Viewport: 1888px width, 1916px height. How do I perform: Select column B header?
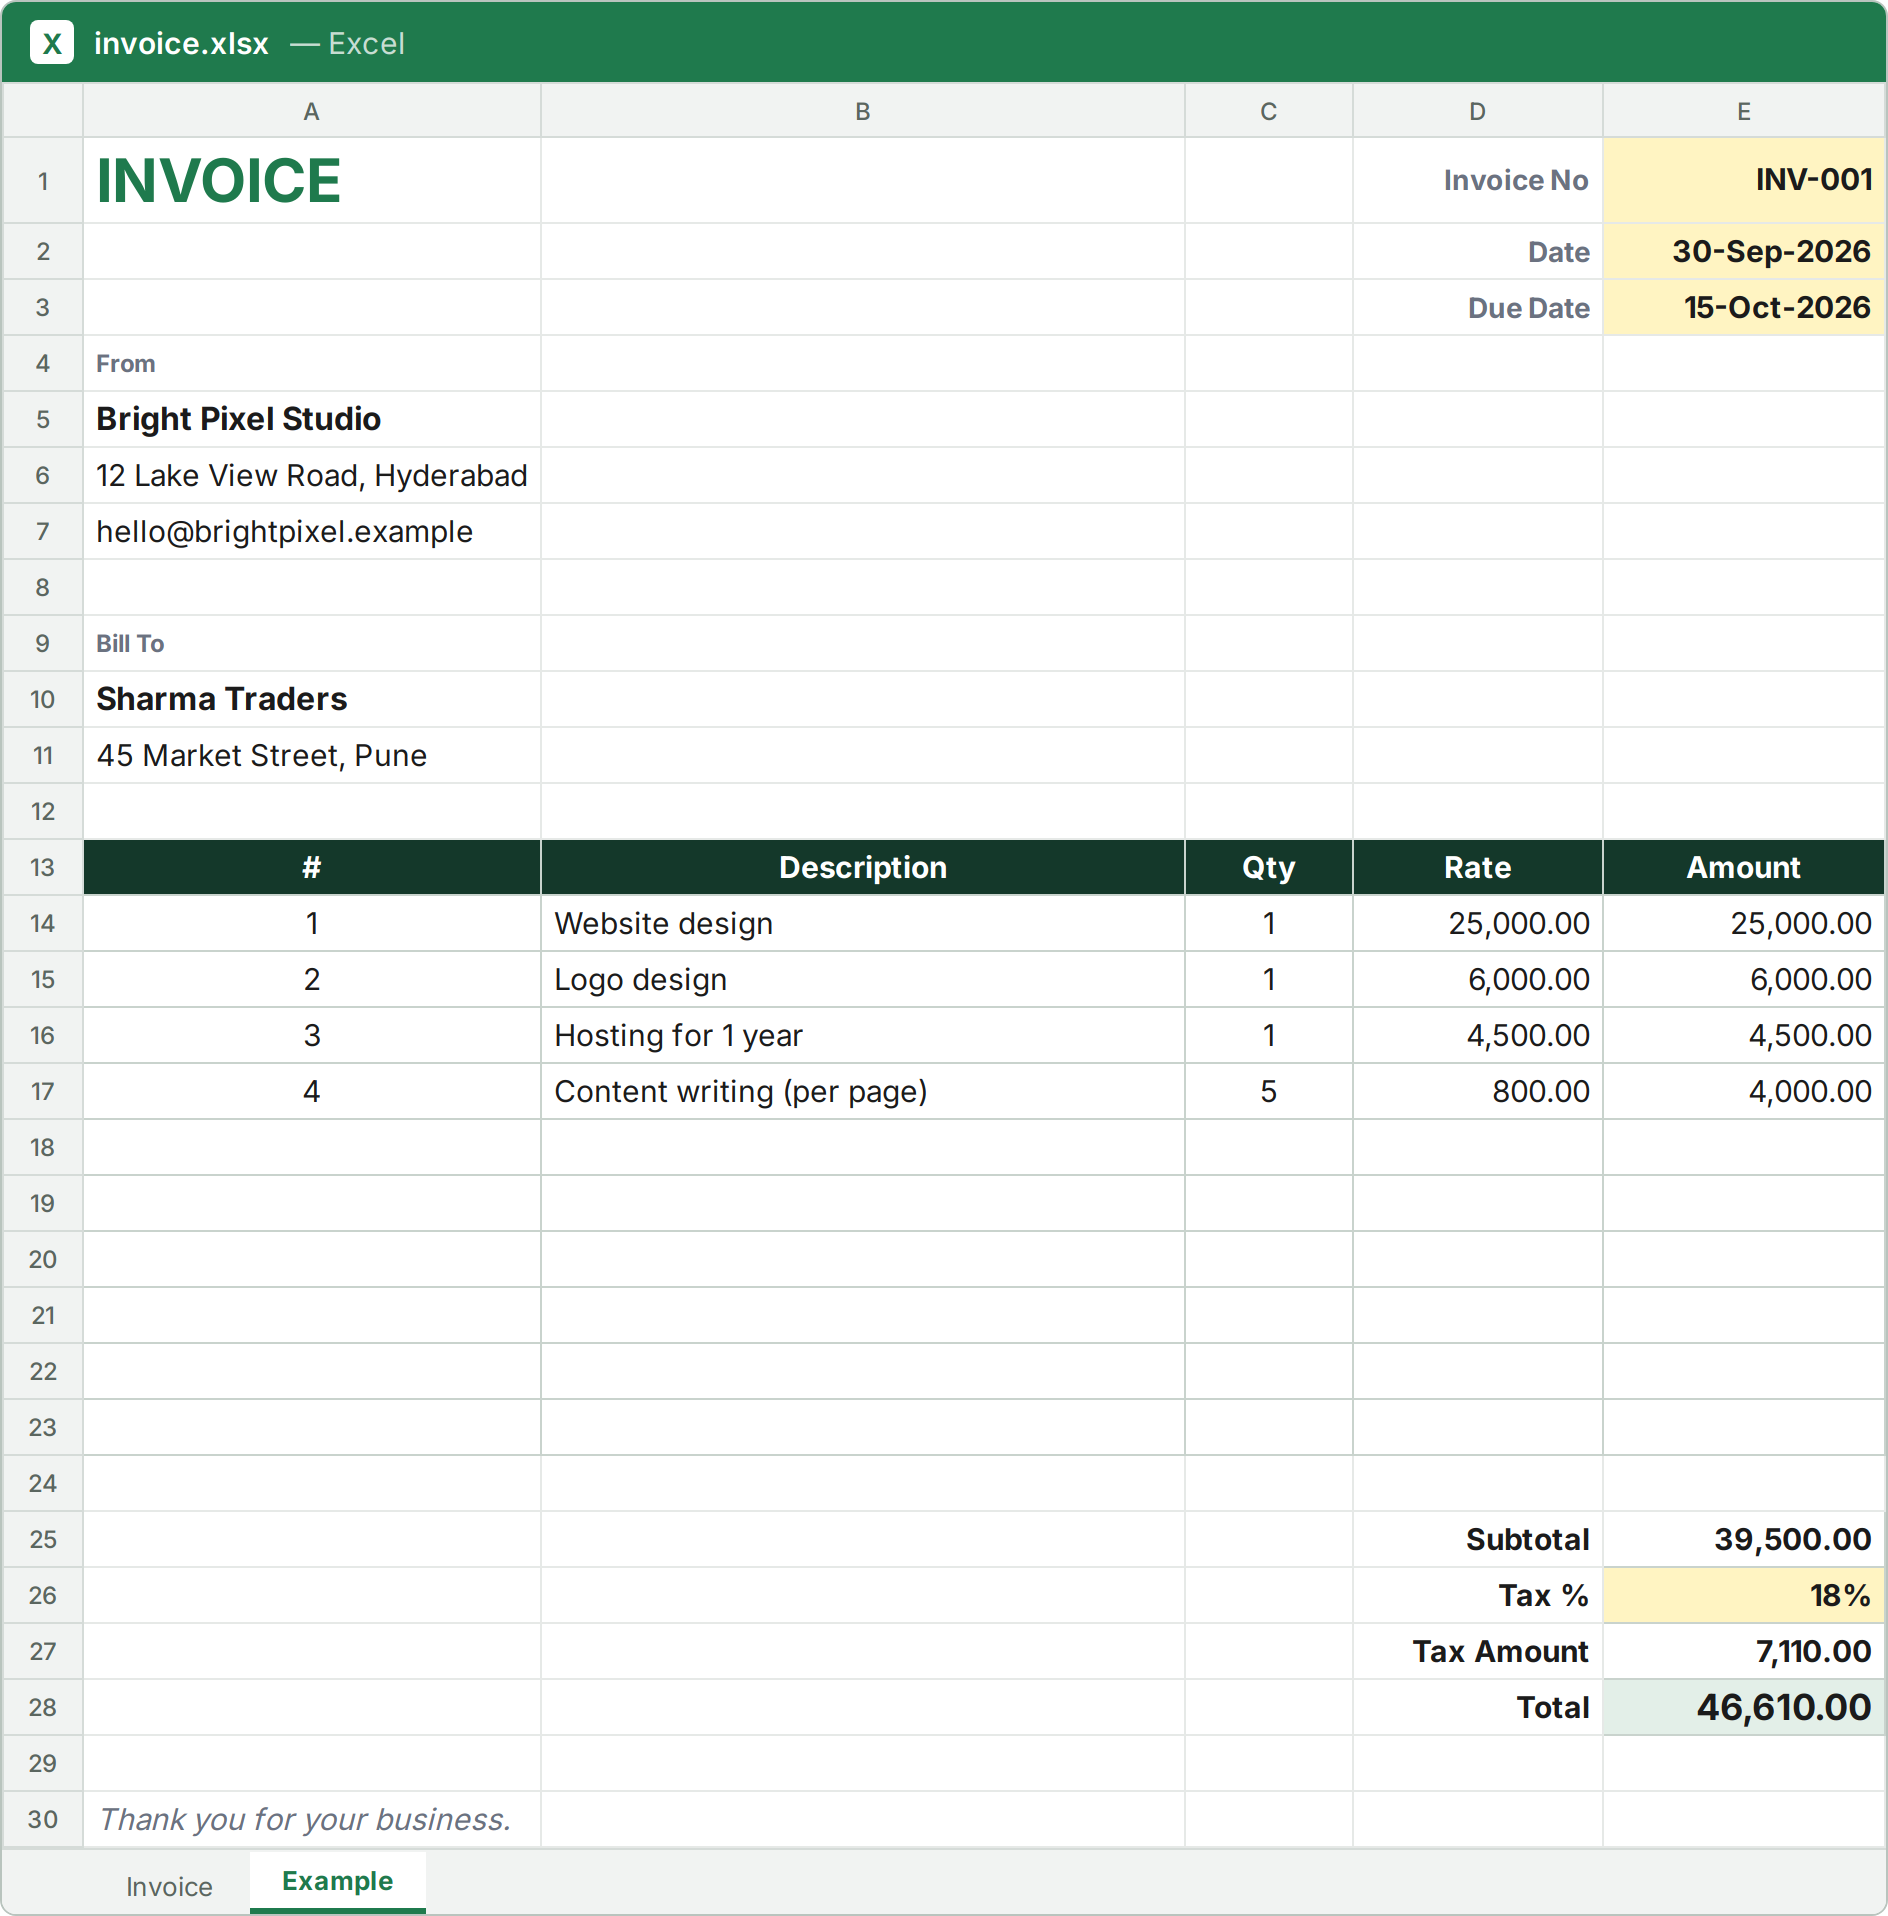pos(863,111)
